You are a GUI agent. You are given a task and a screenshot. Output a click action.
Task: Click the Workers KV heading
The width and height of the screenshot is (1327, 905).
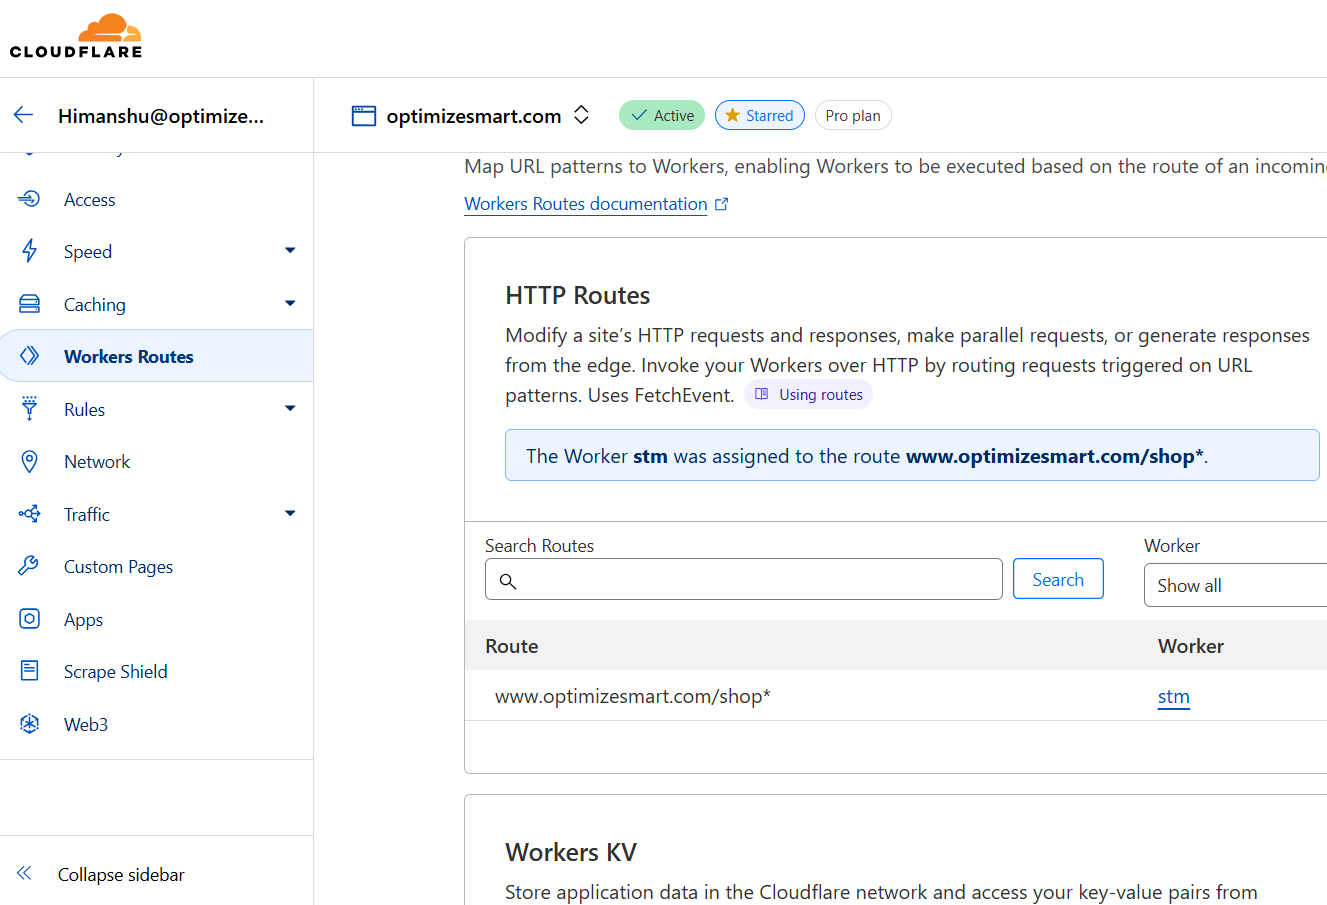[571, 852]
